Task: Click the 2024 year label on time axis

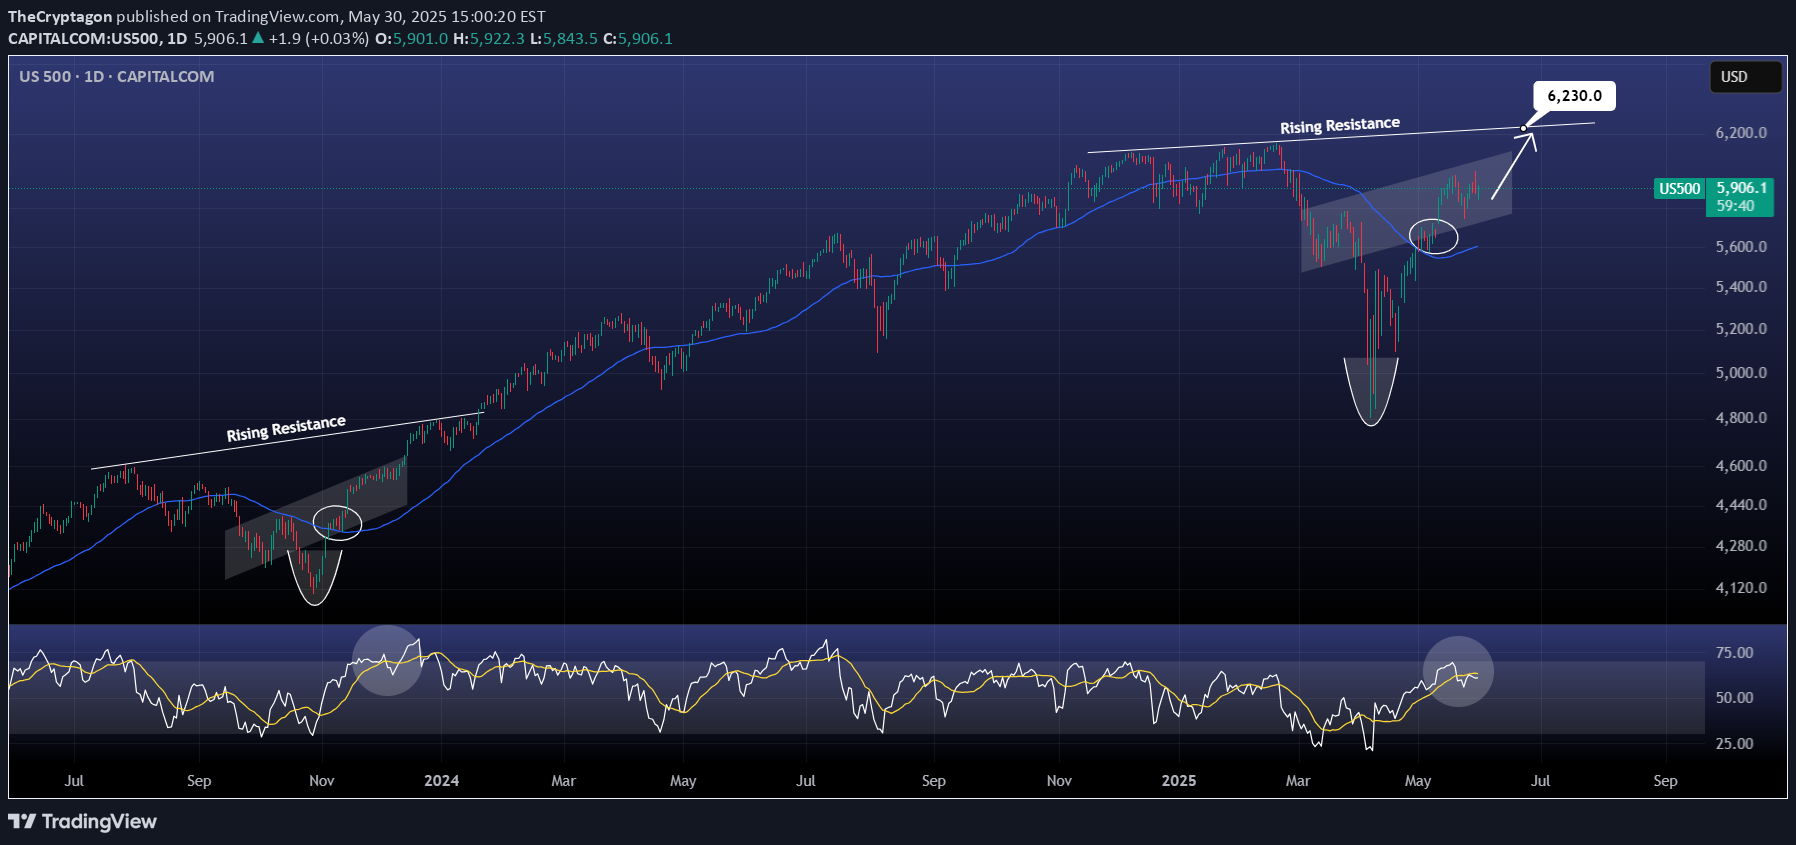Action: click(x=441, y=781)
